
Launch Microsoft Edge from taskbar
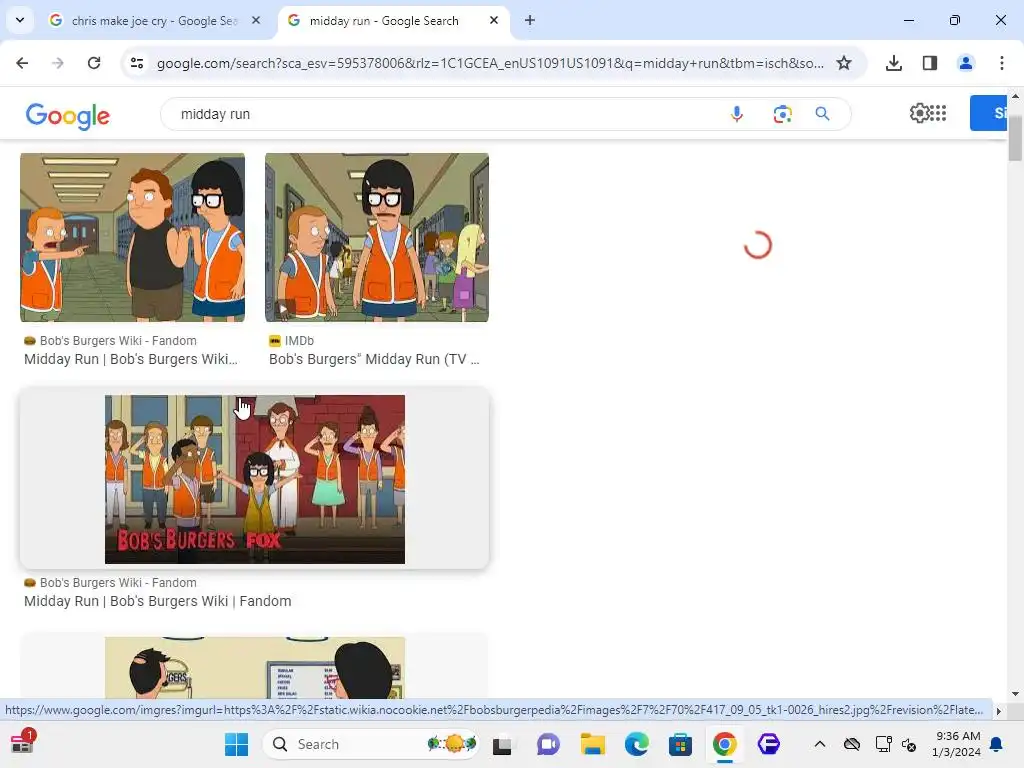637,744
